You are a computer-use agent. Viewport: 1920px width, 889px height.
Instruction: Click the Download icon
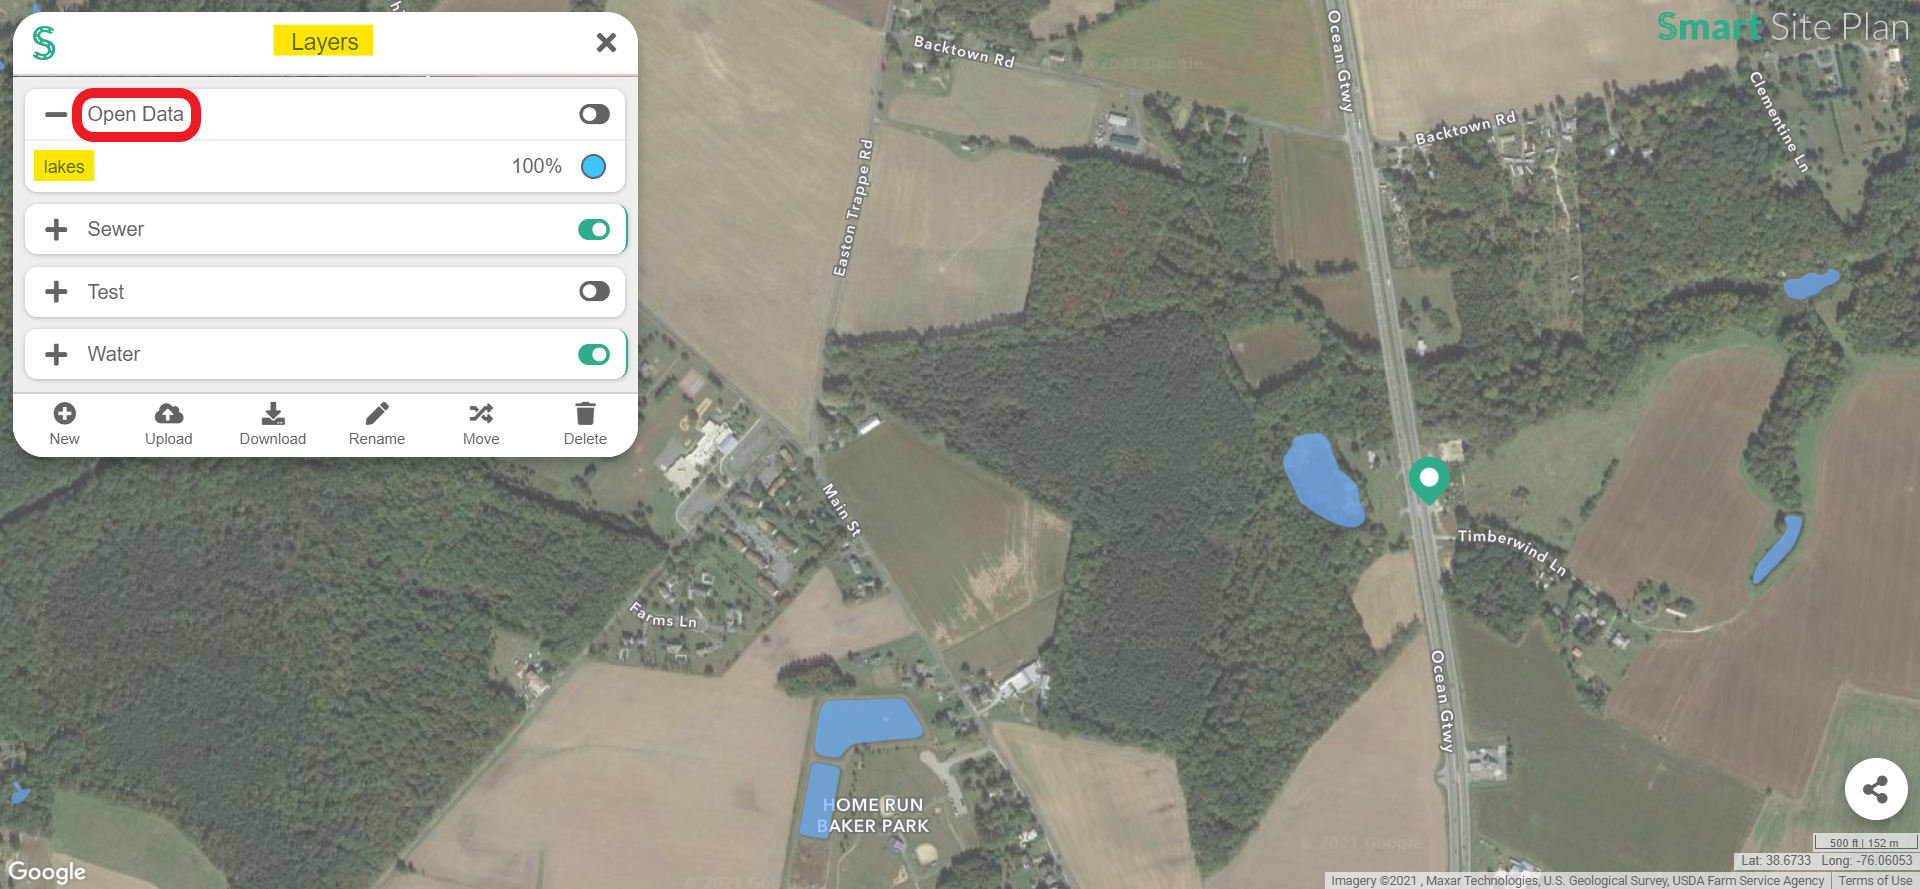(x=273, y=413)
